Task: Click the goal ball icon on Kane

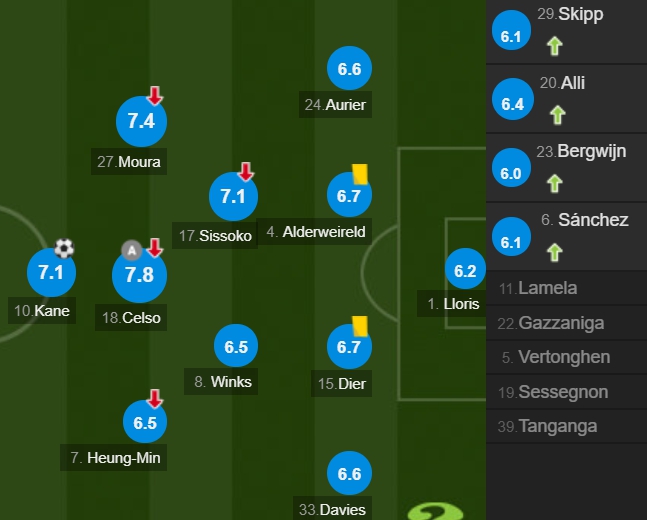Action: [x=64, y=248]
